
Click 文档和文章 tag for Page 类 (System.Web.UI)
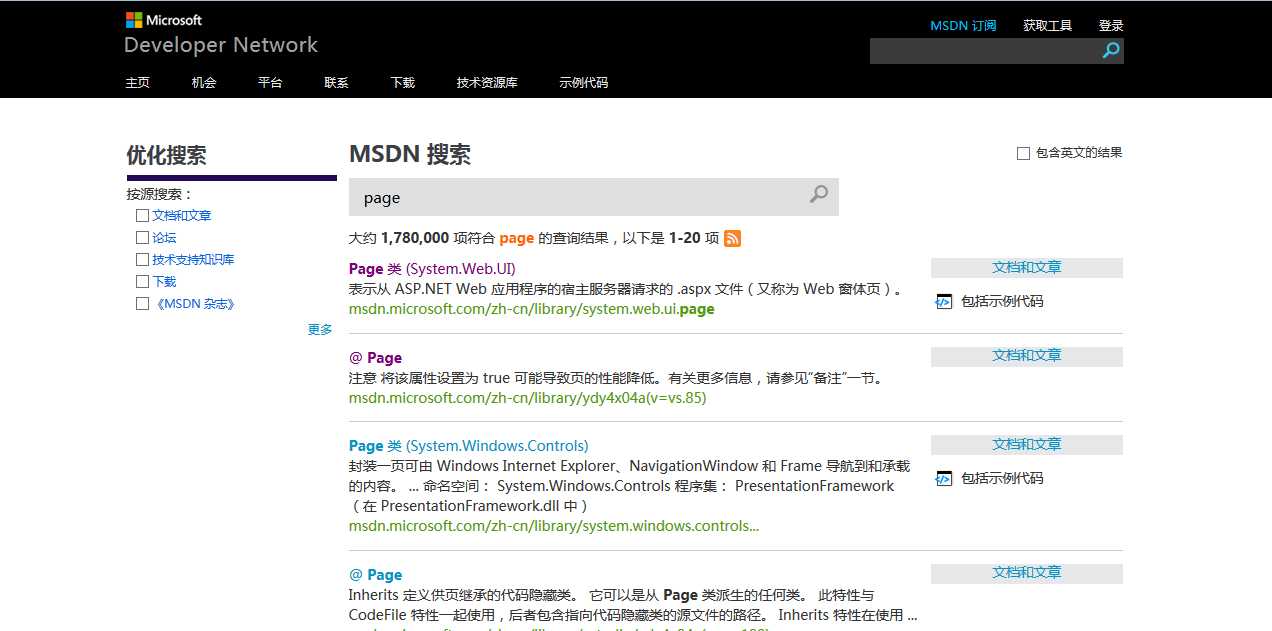point(1027,267)
